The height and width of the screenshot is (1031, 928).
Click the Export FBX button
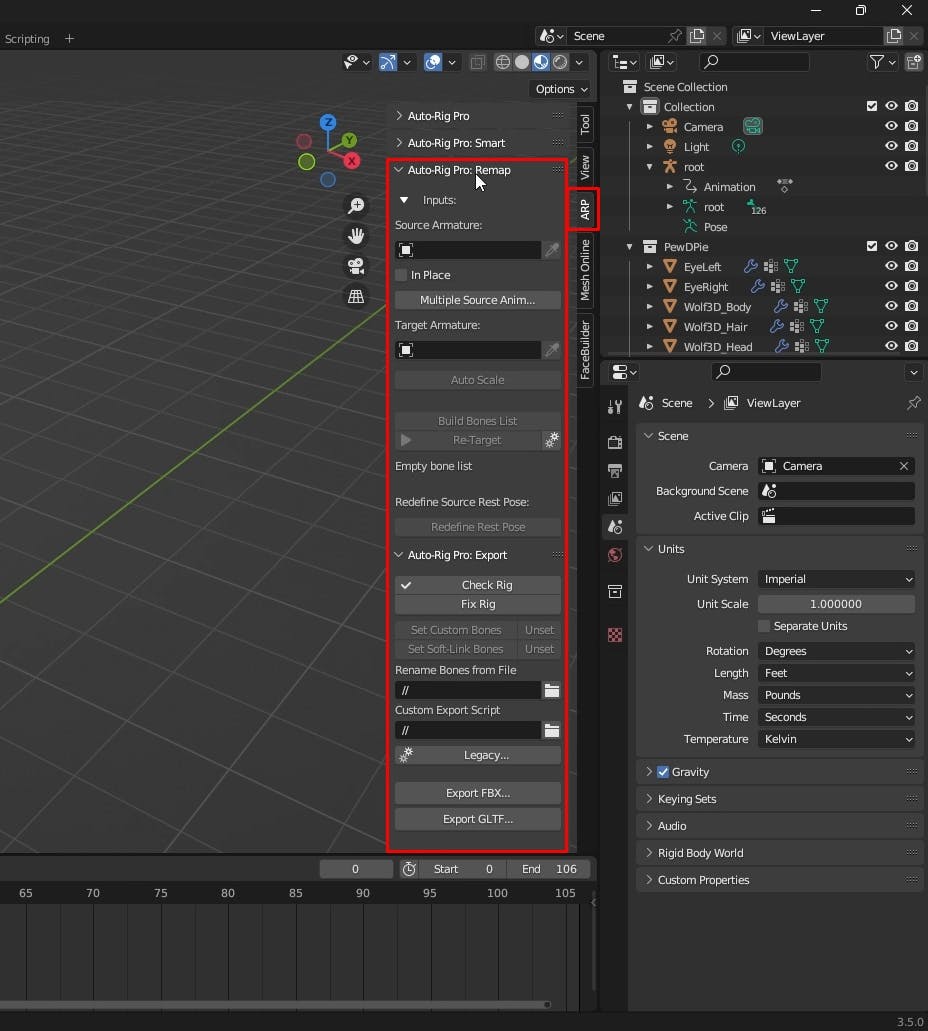[478, 793]
